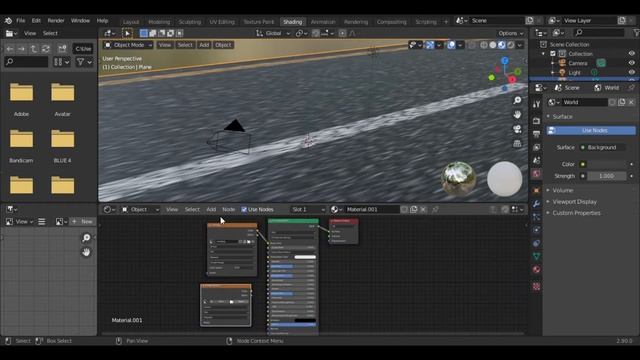This screenshot has height=360, width=640.
Task: Click the blue Z axis gizmo handle
Action: (505, 61)
